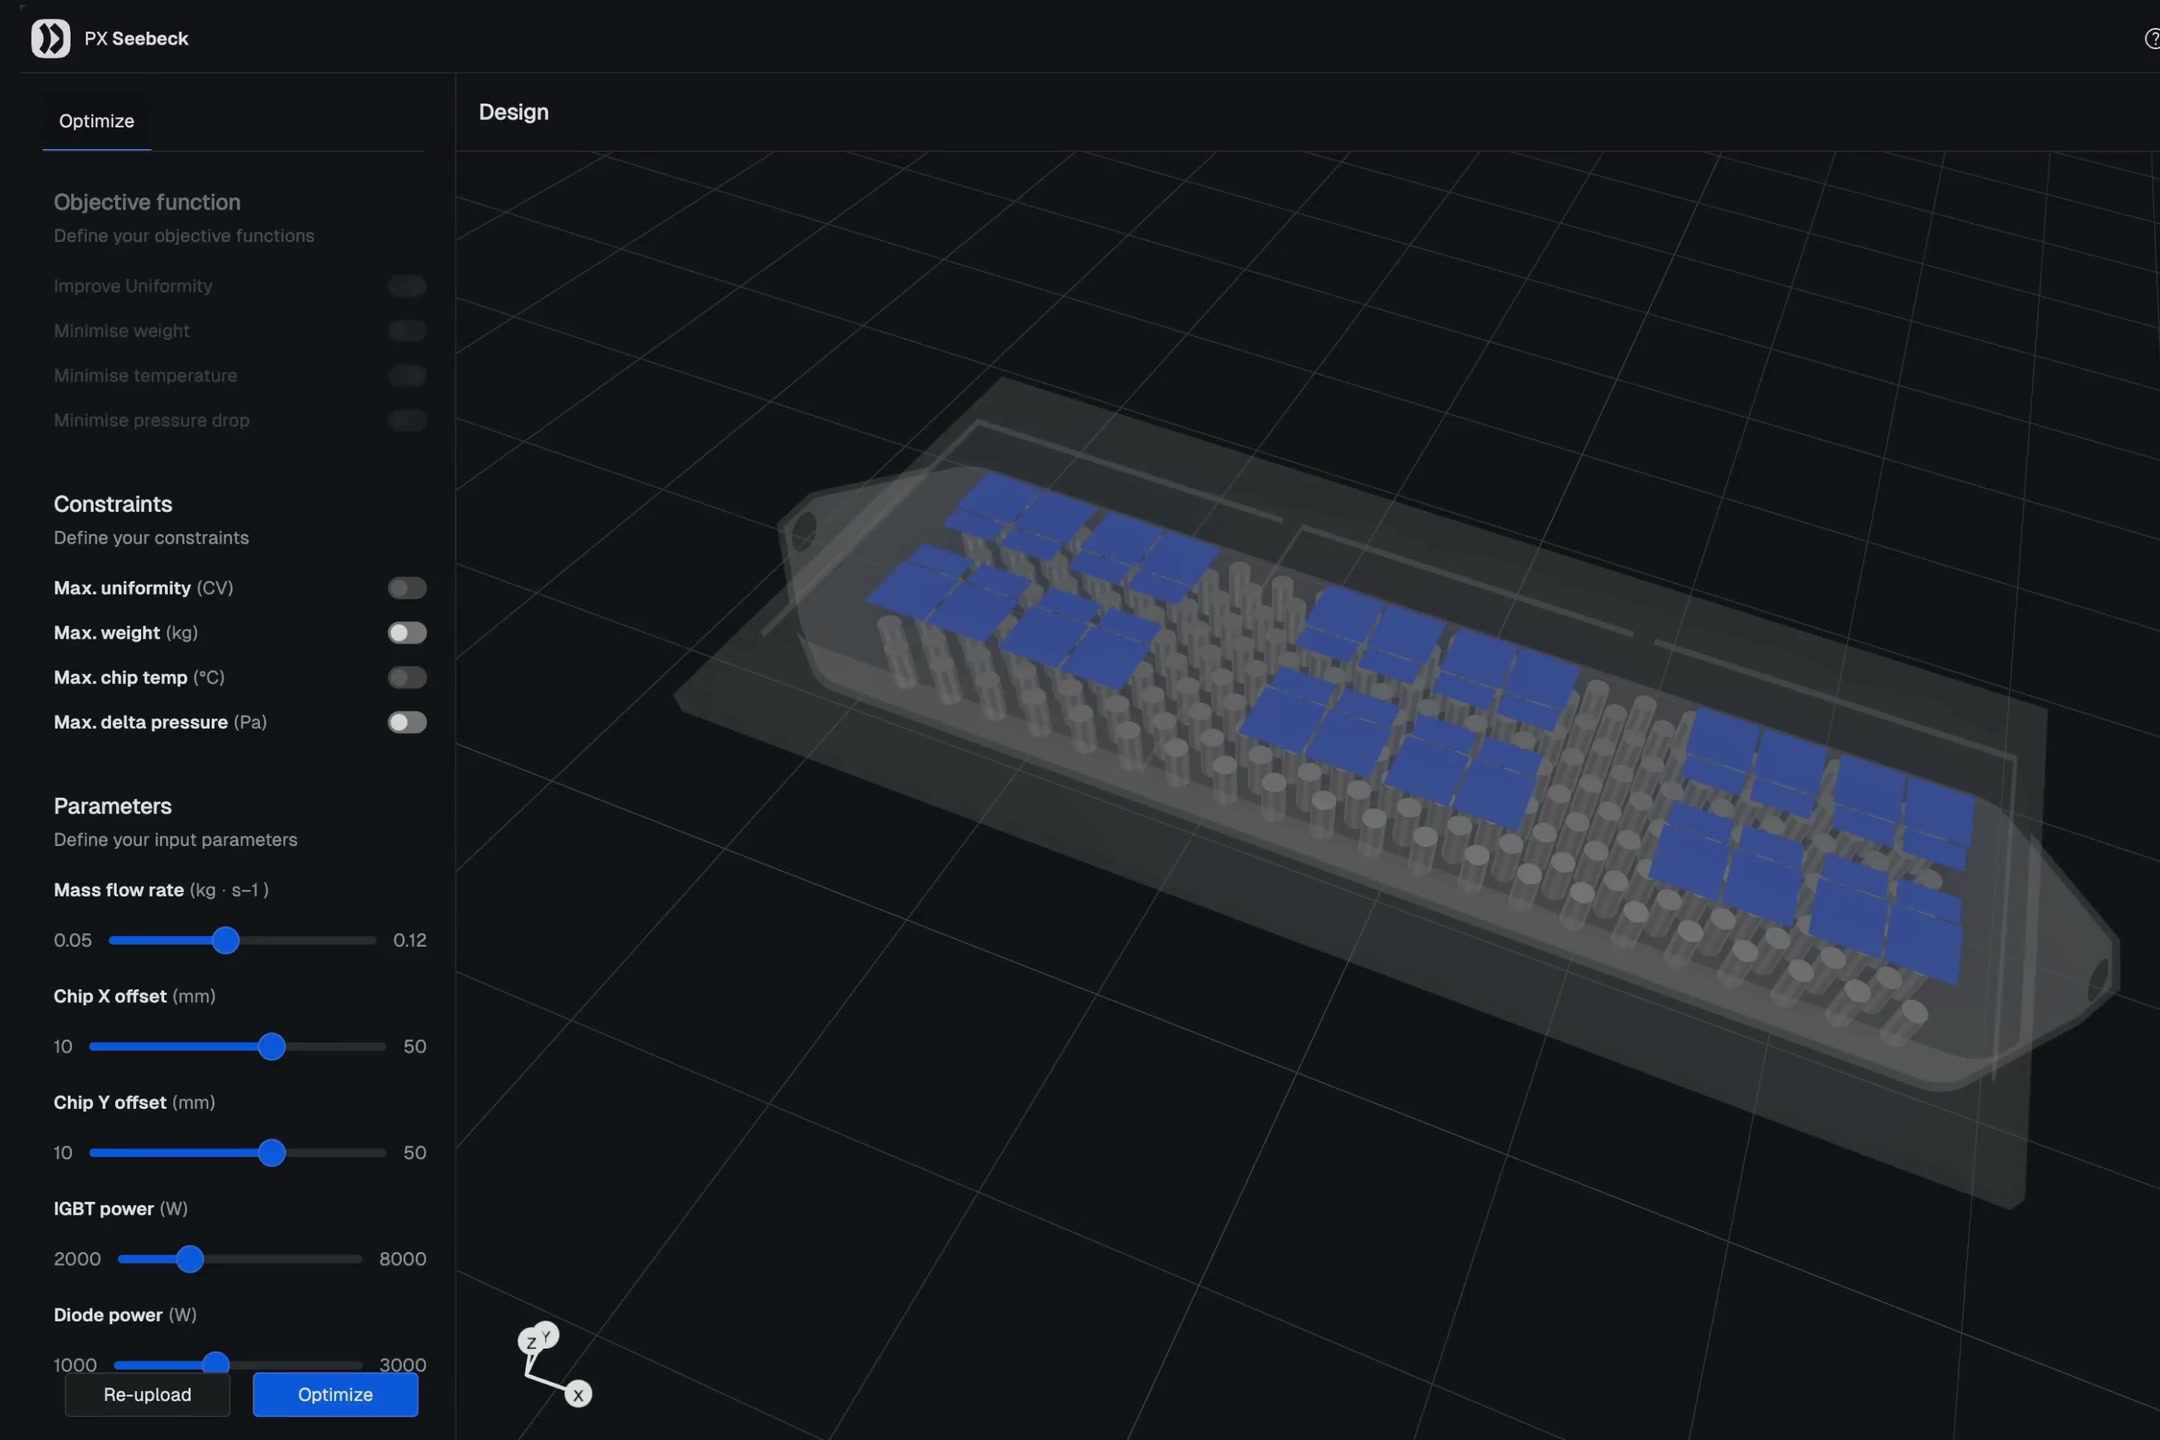Click the PX Seebeck app title
The image size is (2160, 1440).
pos(136,39)
